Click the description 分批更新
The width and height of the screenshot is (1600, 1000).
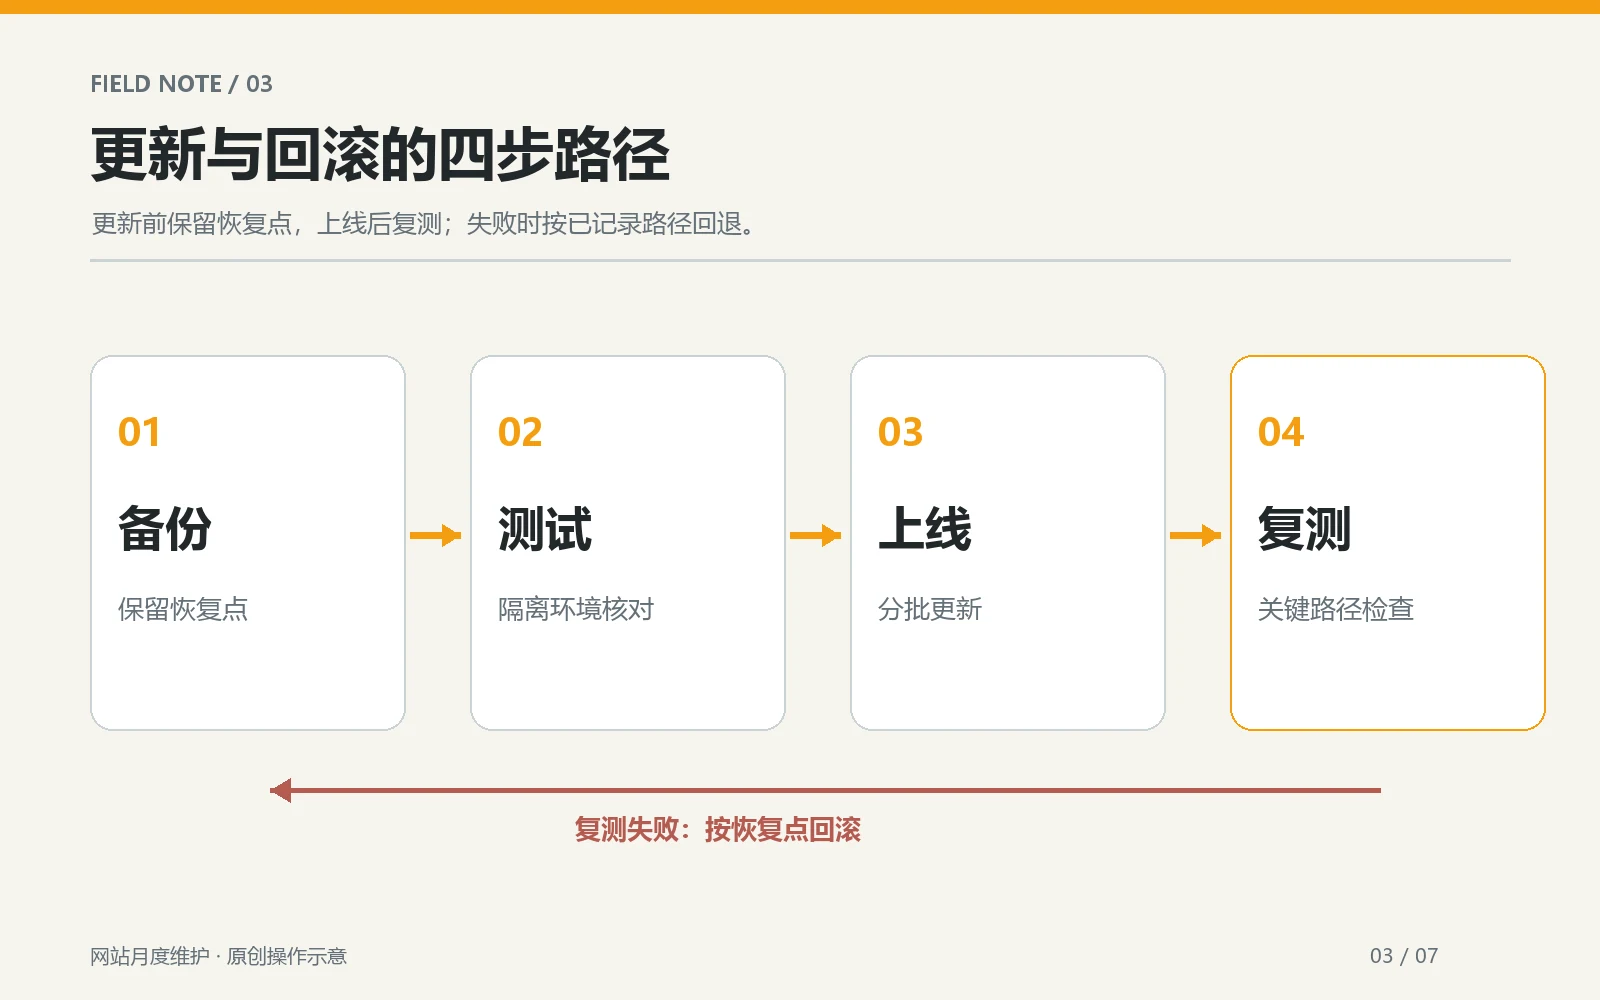[930, 609]
